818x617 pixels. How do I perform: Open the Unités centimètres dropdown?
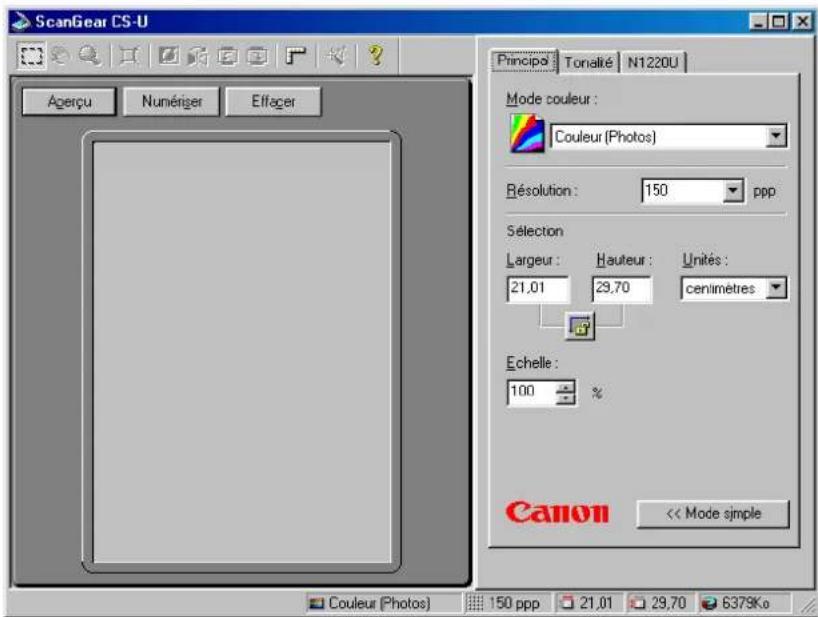[x=735, y=288]
